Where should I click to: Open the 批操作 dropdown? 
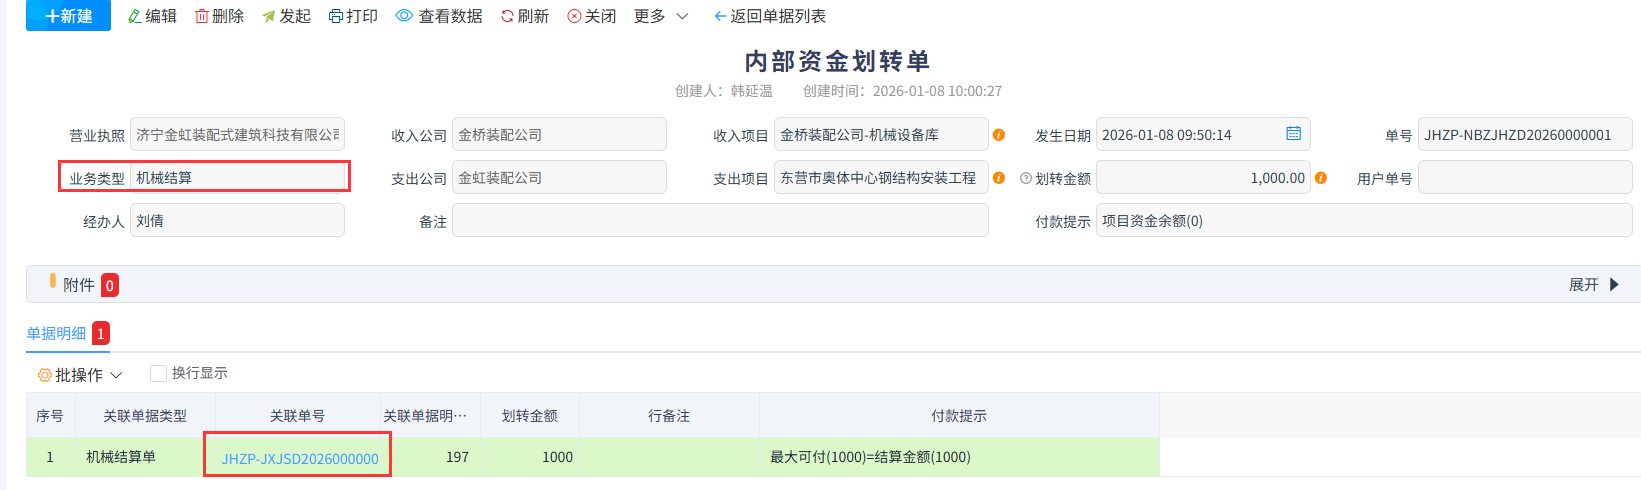[x=80, y=374]
